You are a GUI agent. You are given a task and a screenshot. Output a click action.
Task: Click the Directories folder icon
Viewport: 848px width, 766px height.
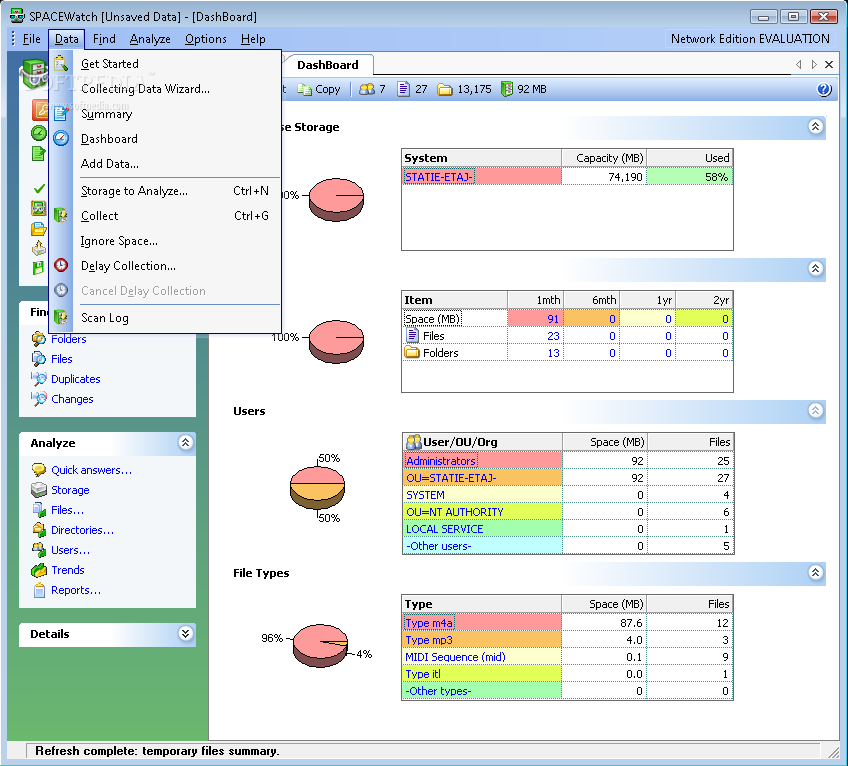[x=38, y=530]
